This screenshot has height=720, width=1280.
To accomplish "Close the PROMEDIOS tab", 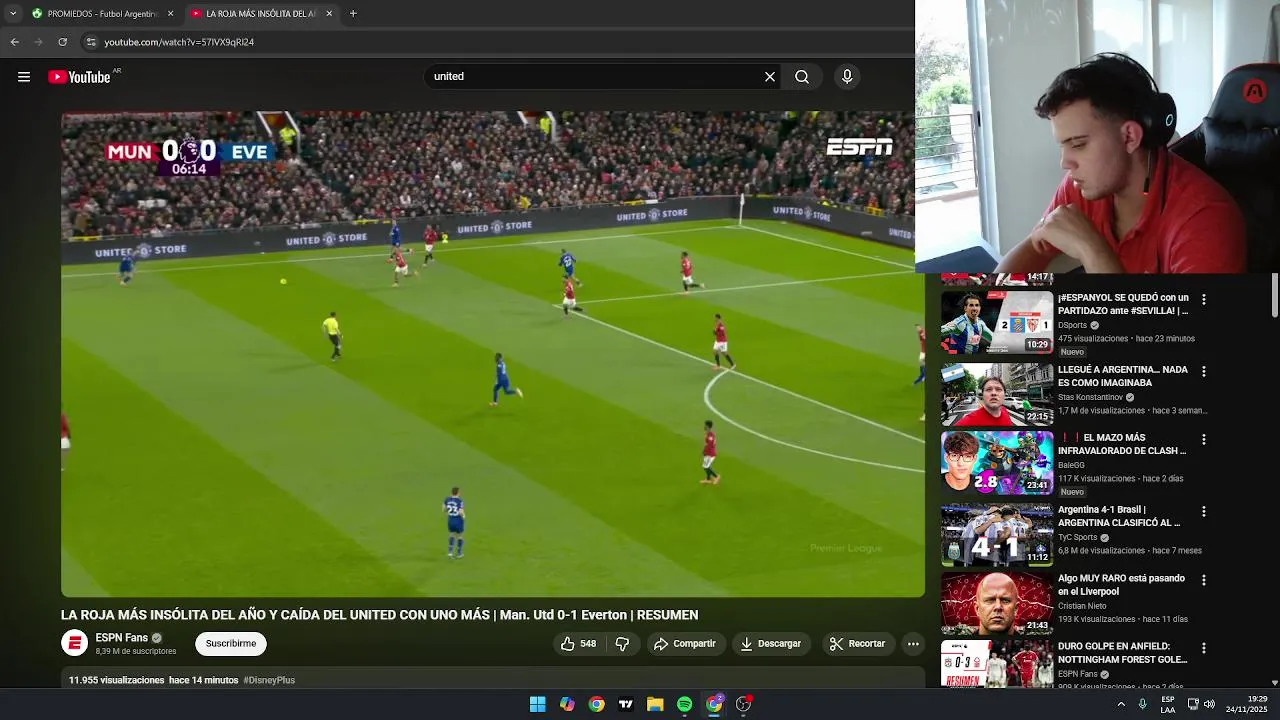I will 170,14.
